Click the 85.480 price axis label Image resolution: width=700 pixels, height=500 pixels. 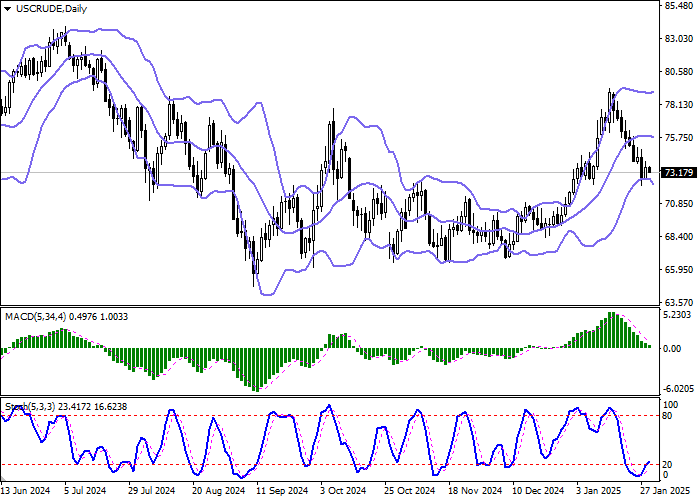(x=679, y=6)
